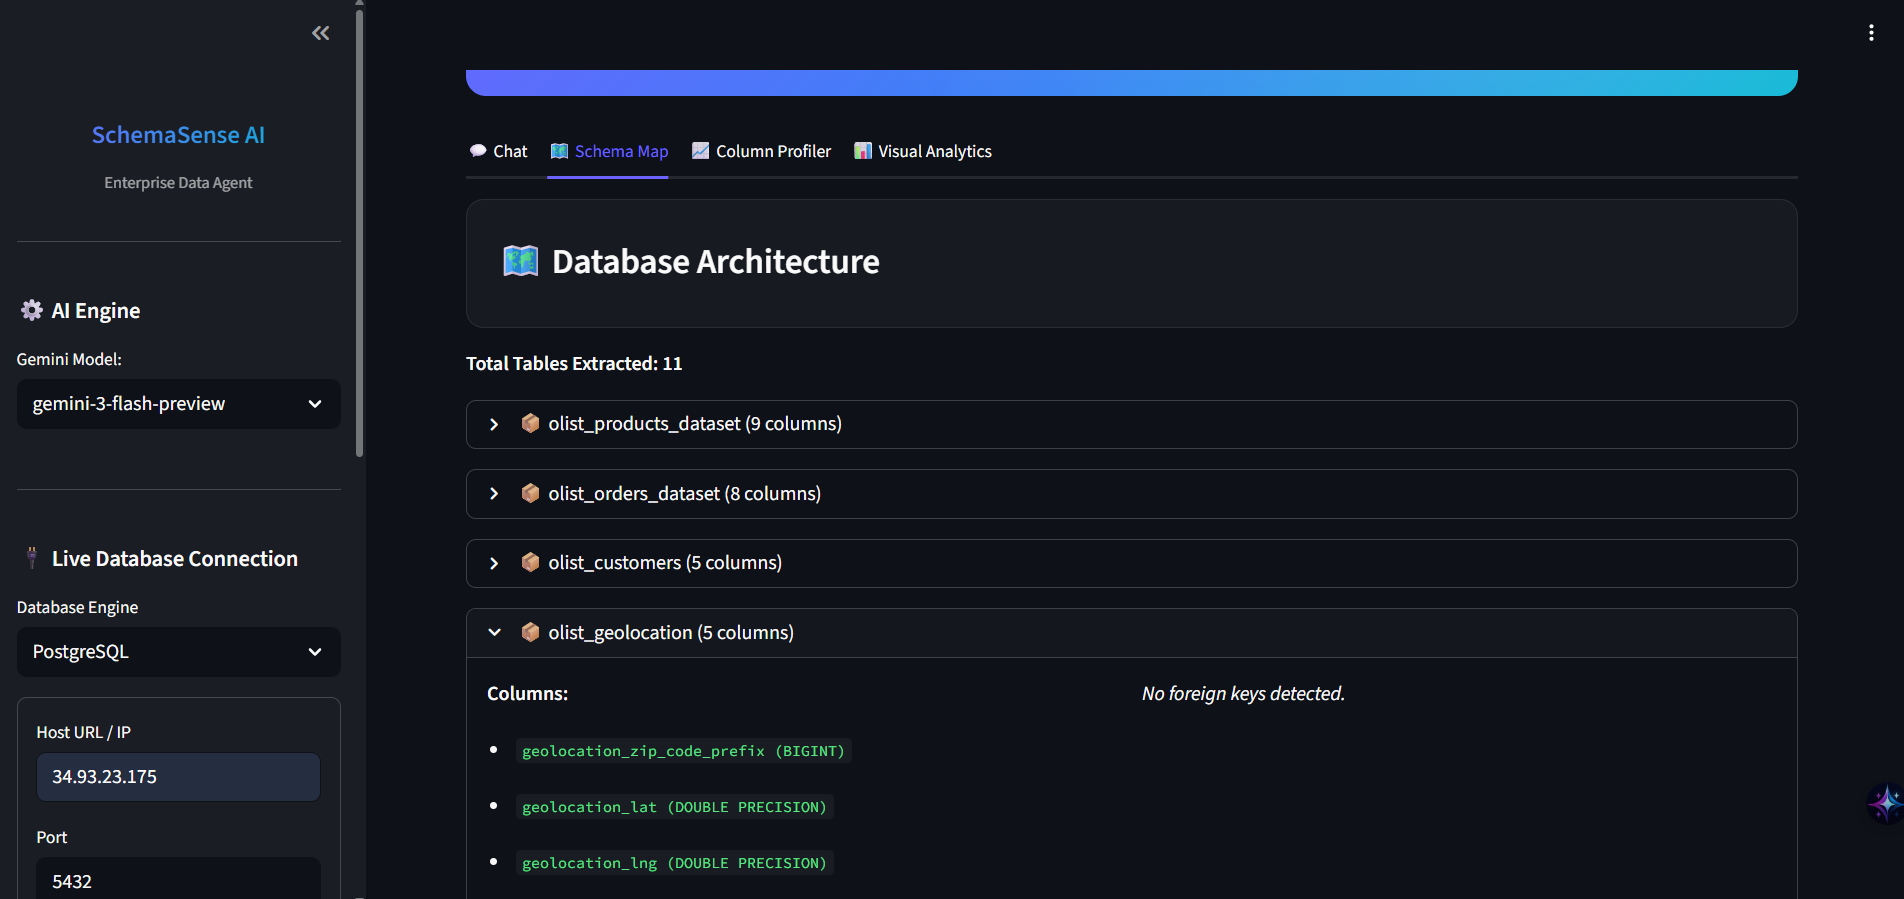Switch to the Chat tab

(498, 151)
